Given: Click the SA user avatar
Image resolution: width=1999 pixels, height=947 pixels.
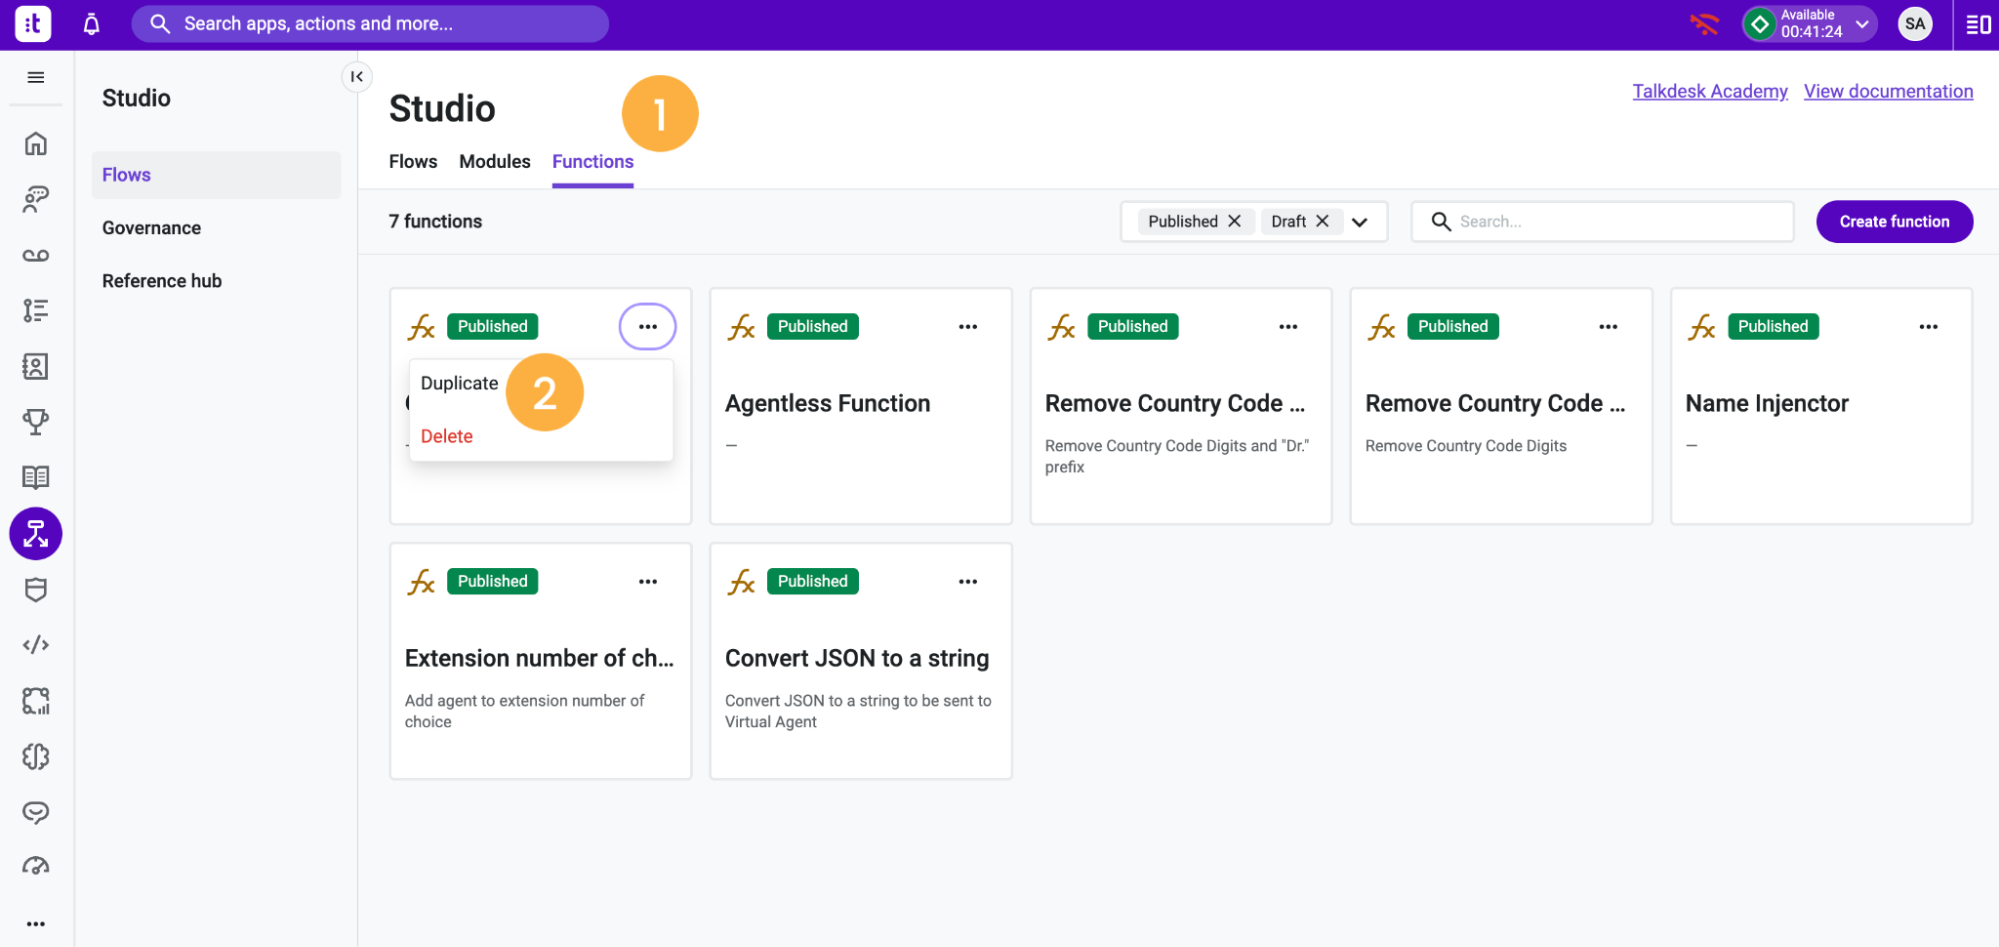Looking at the screenshot, I should point(1915,24).
